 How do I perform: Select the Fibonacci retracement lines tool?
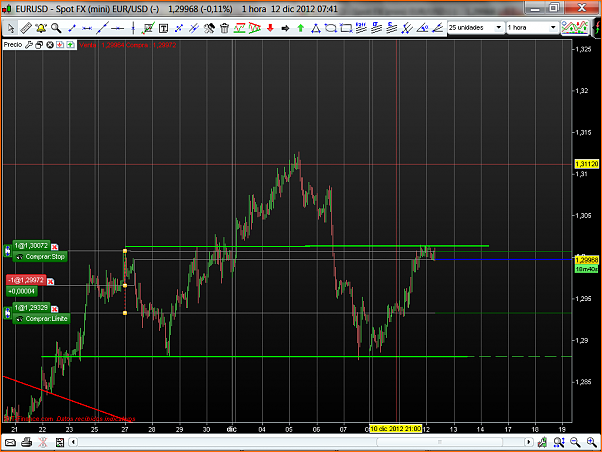361,28
